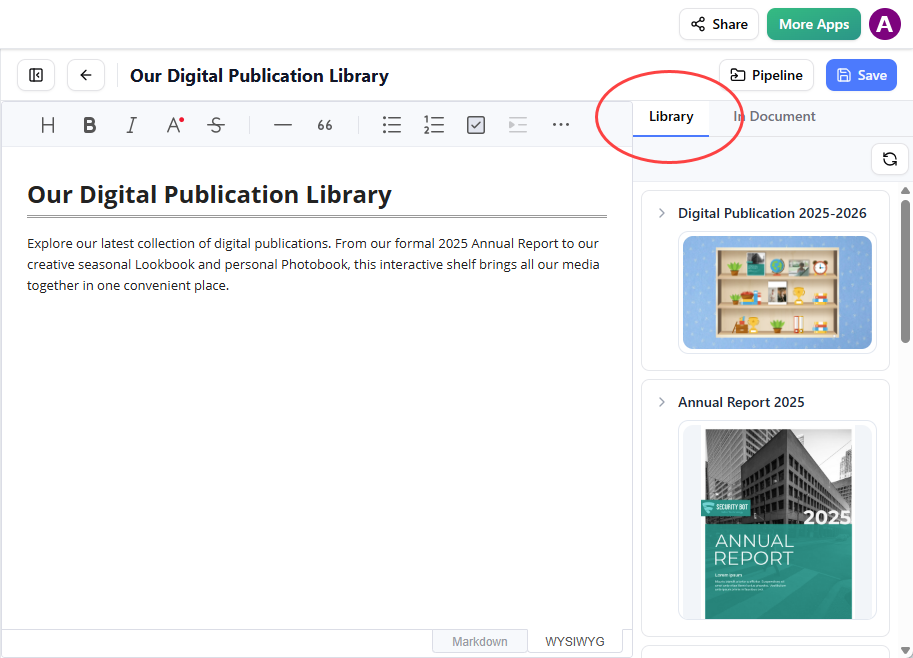Image resolution: width=913 pixels, height=658 pixels.
Task: Open the more toolbar options menu
Action: click(x=560, y=125)
